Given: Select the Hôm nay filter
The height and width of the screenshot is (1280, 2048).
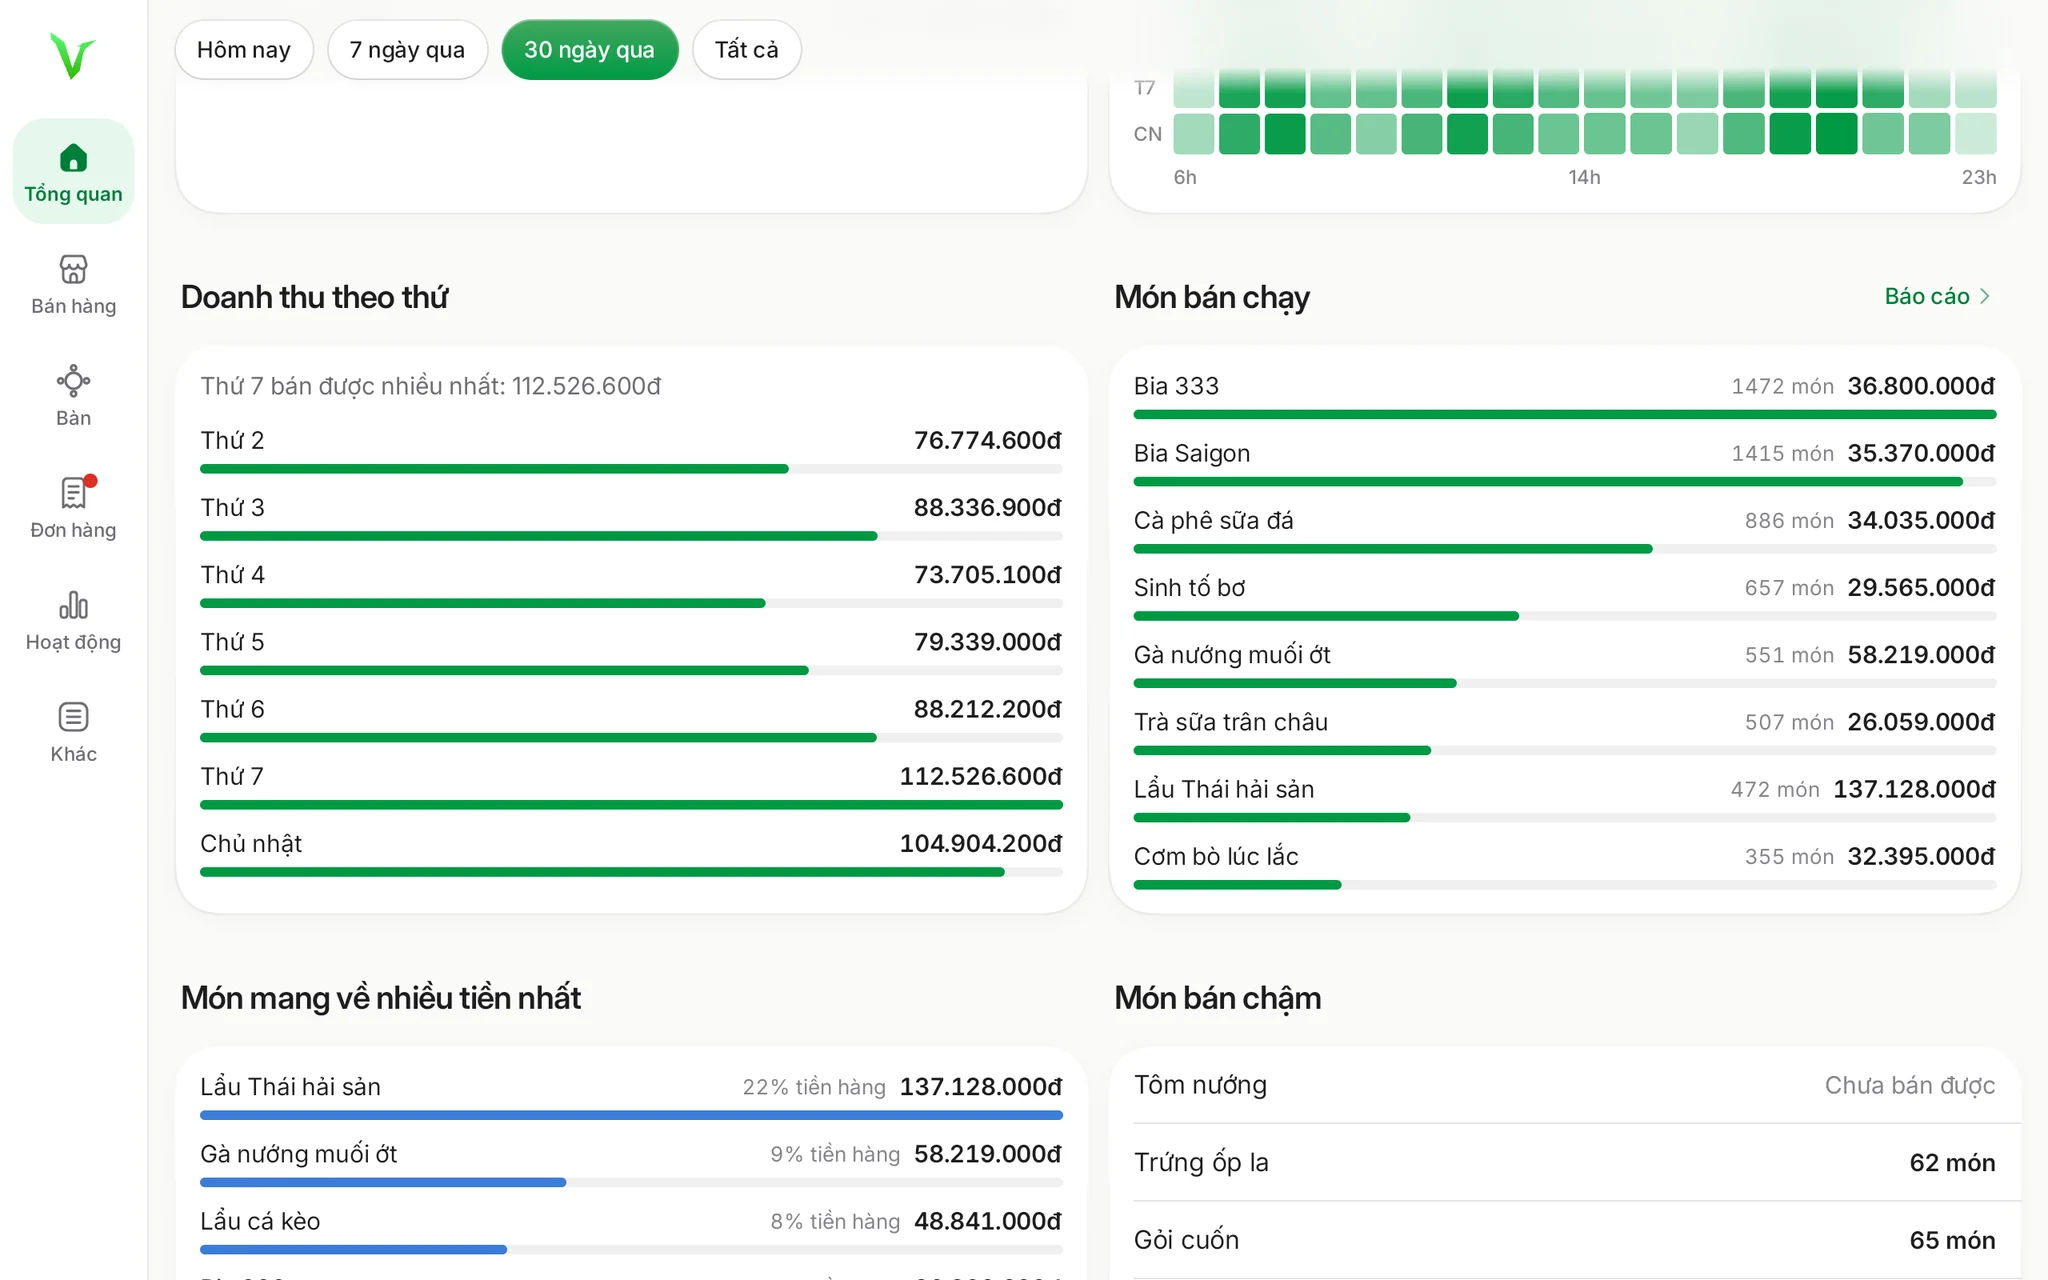Looking at the screenshot, I should click(244, 50).
